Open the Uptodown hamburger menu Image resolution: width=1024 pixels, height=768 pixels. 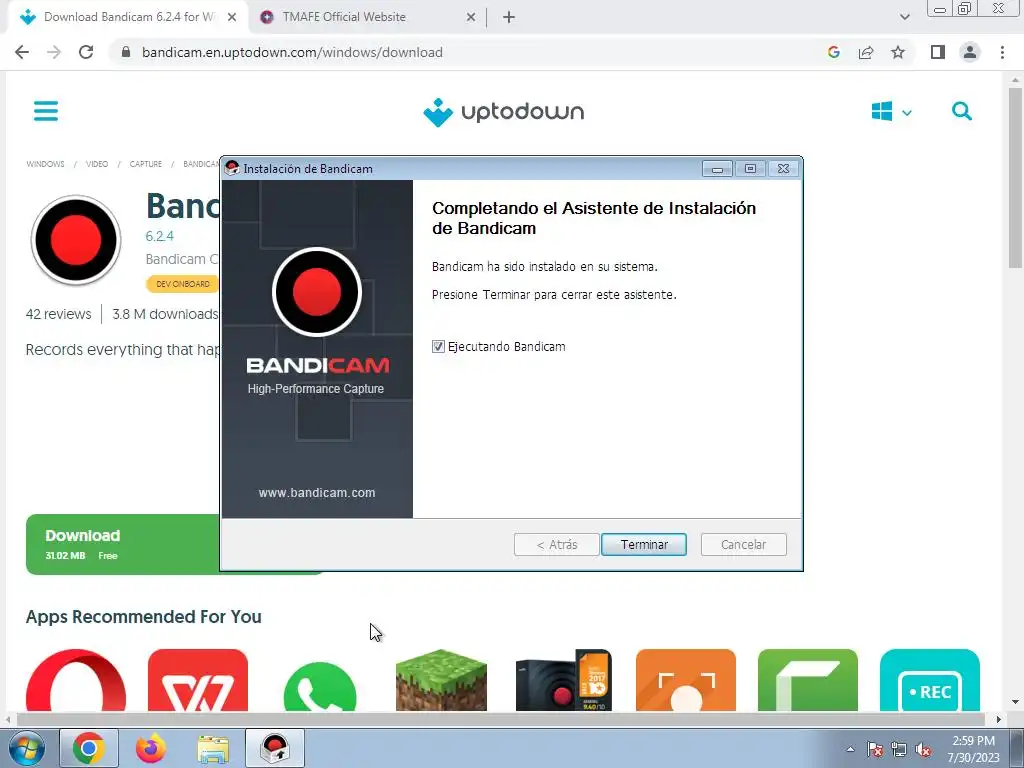tap(46, 111)
